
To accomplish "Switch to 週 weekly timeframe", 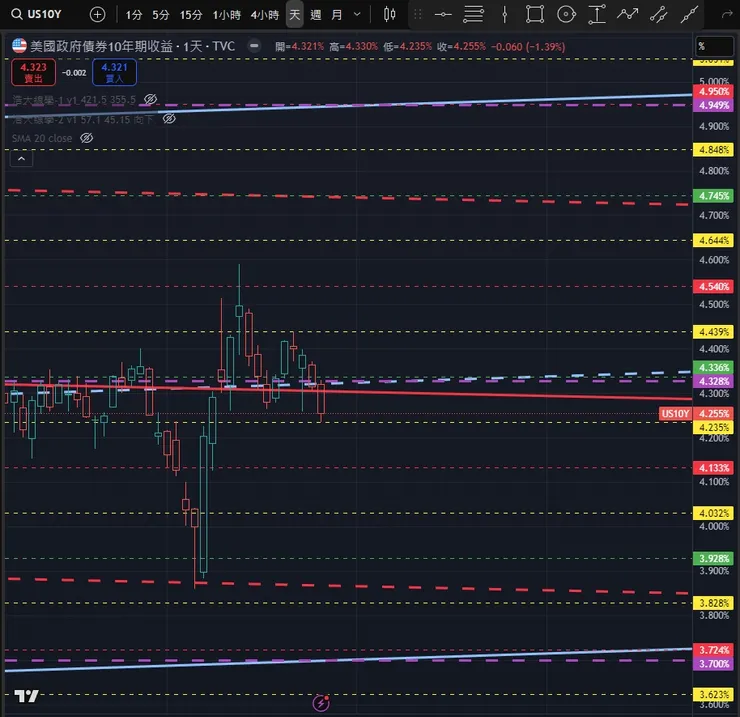I will point(316,15).
